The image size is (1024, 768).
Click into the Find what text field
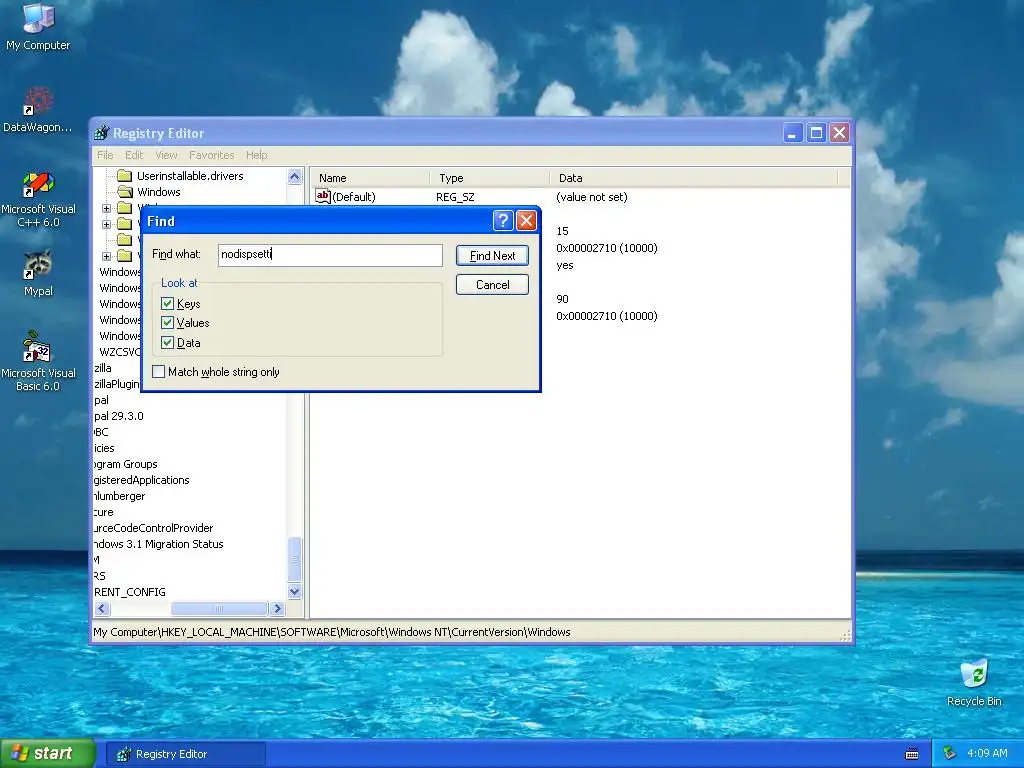(330, 255)
